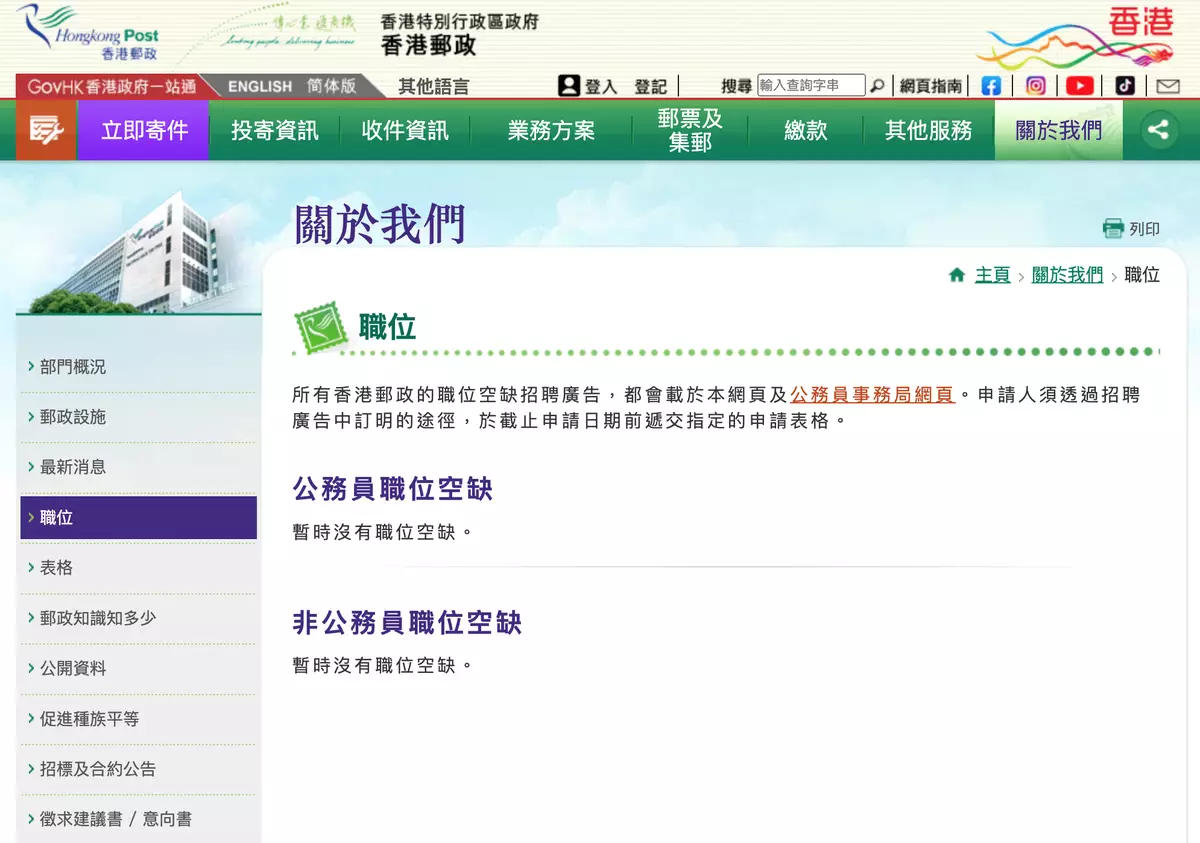Viewport: 1200px width, 843px height.
Task: Open the 投寄資訊 navigation menu
Action: 274,130
